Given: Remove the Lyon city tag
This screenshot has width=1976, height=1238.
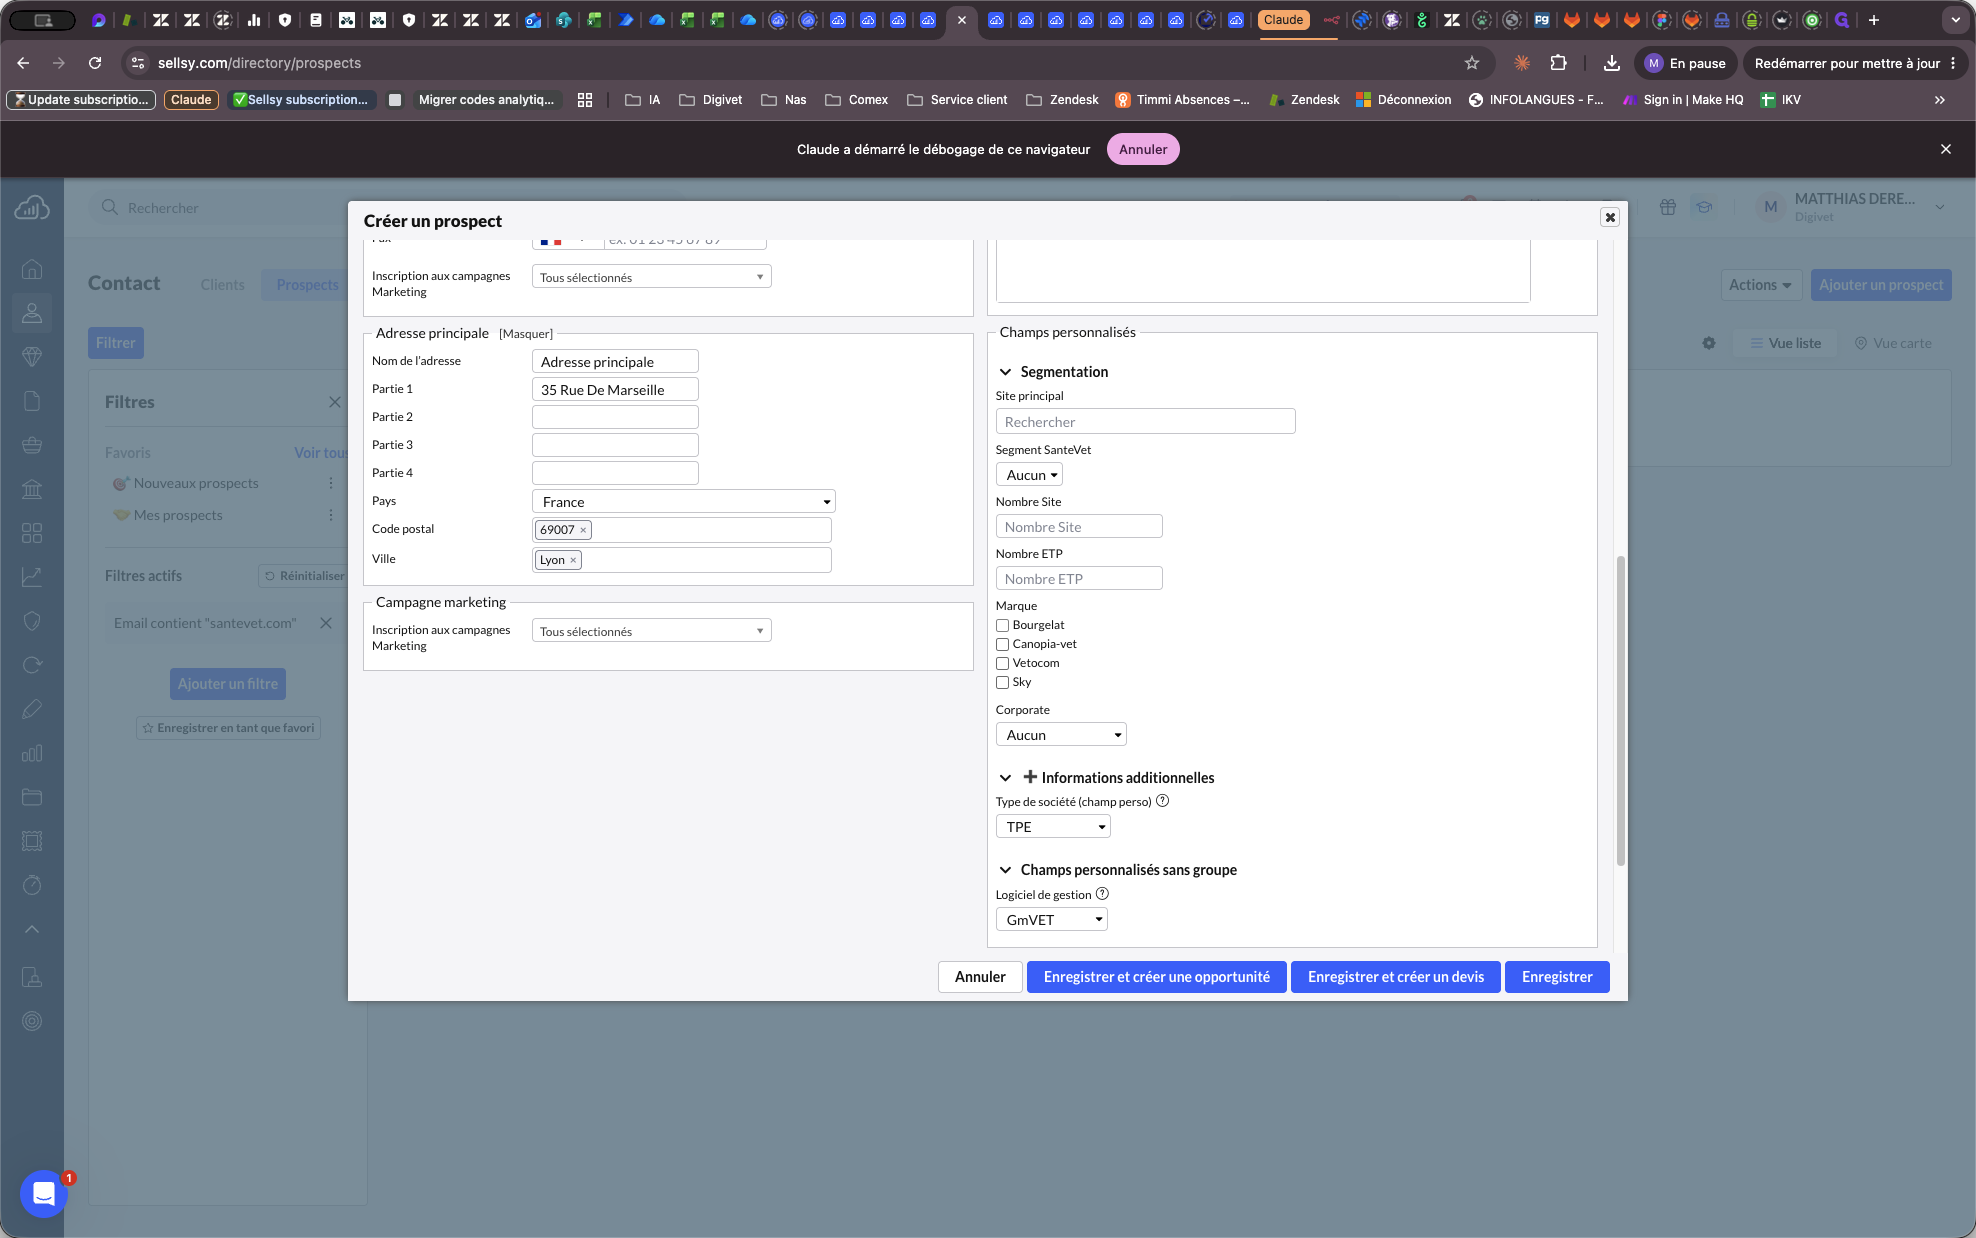Looking at the screenshot, I should coord(573,560).
